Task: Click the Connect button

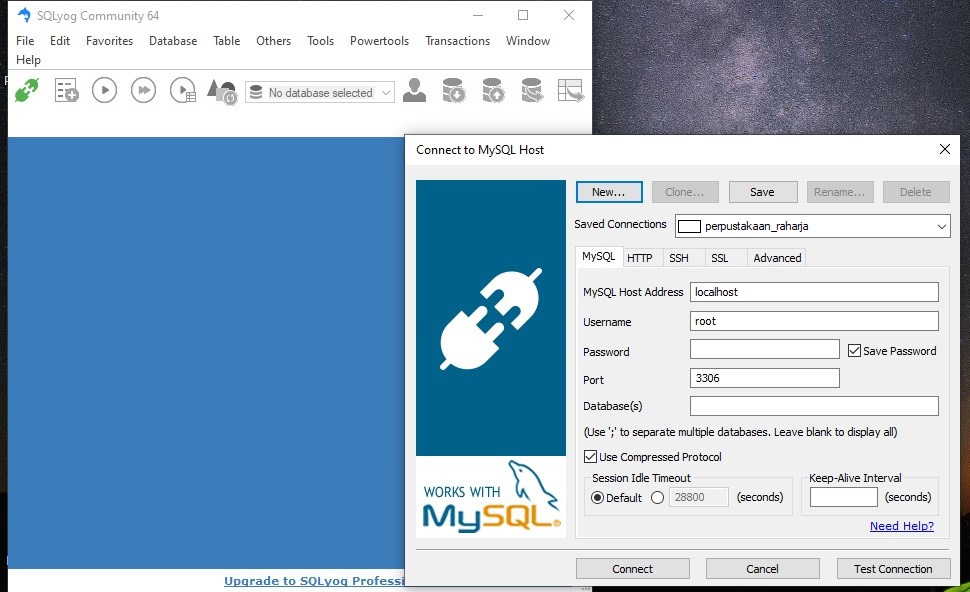Action: (632, 568)
